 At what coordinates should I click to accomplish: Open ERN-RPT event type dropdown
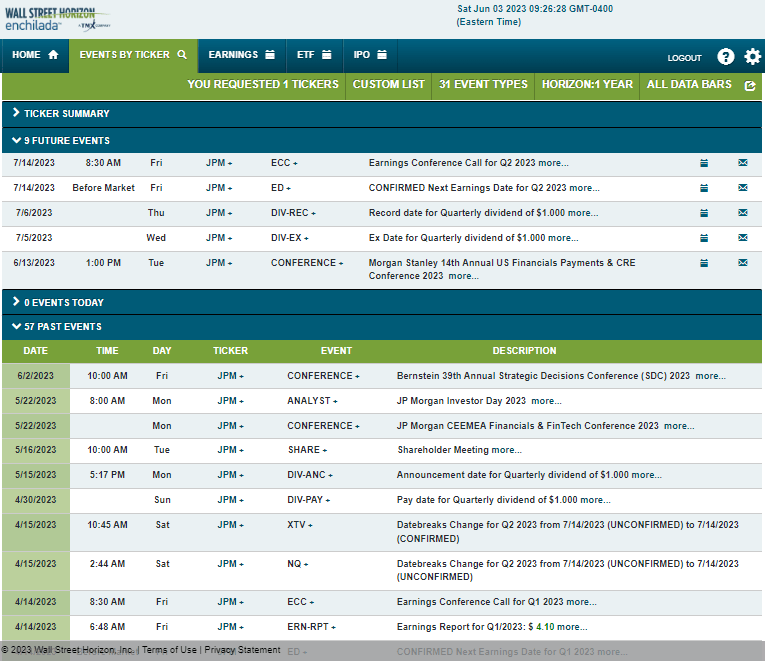click(311, 627)
